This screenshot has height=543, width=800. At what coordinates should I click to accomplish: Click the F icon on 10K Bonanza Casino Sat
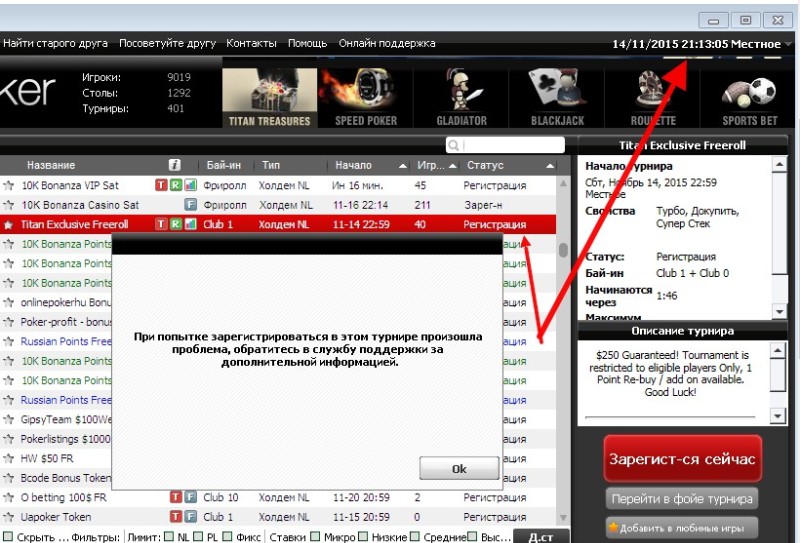(190, 205)
